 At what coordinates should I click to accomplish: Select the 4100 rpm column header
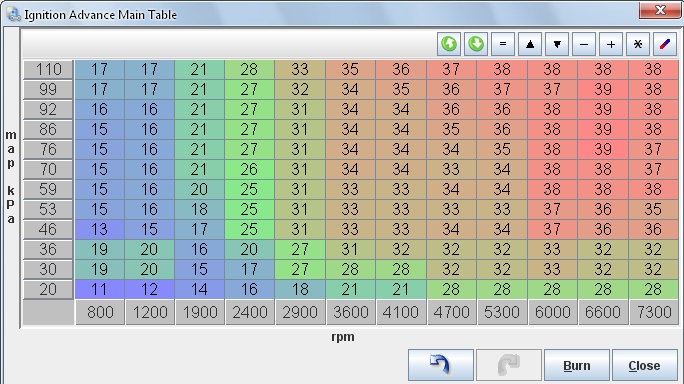[400, 312]
